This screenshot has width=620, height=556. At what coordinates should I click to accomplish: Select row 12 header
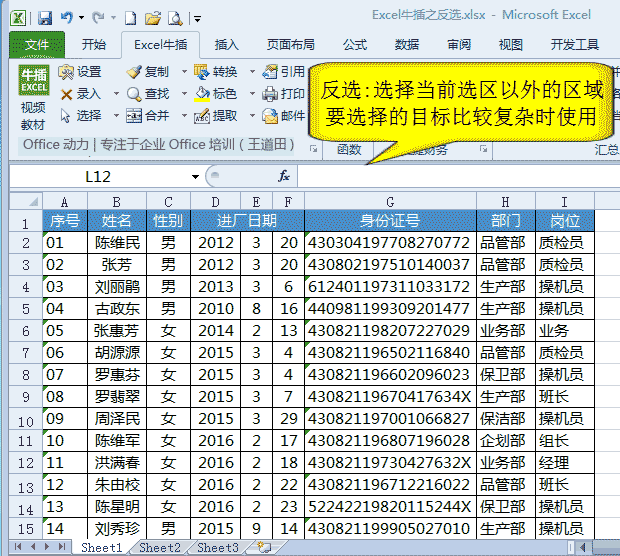(x=26, y=463)
